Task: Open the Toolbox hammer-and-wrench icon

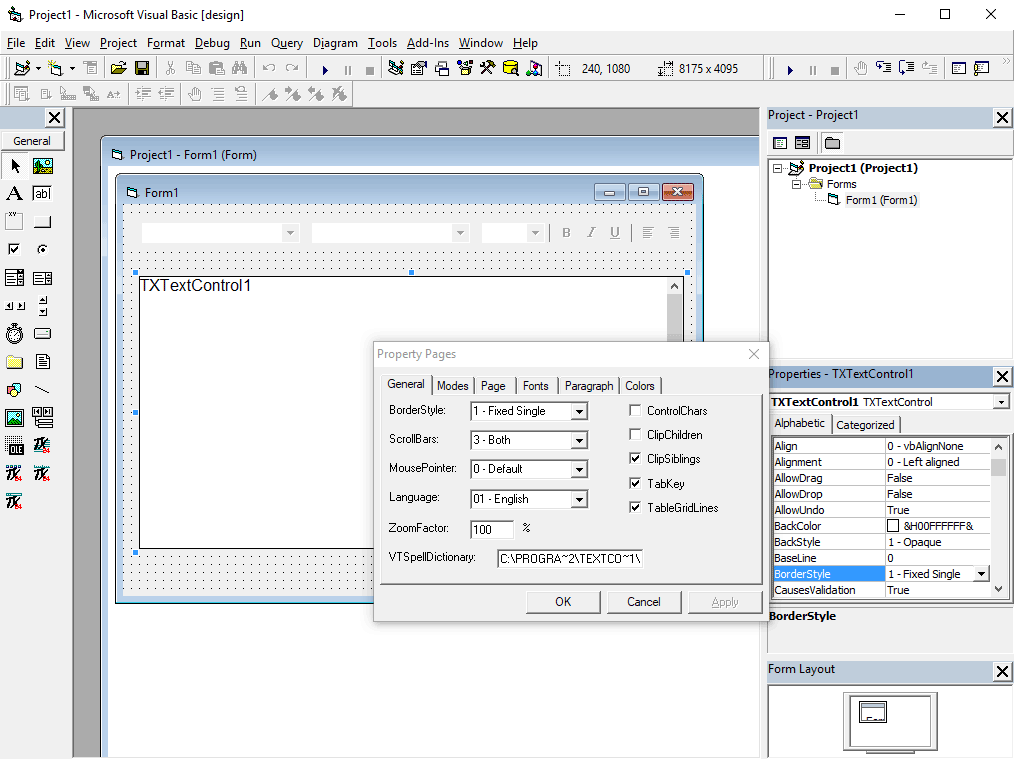Action: (x=488, y=68)
